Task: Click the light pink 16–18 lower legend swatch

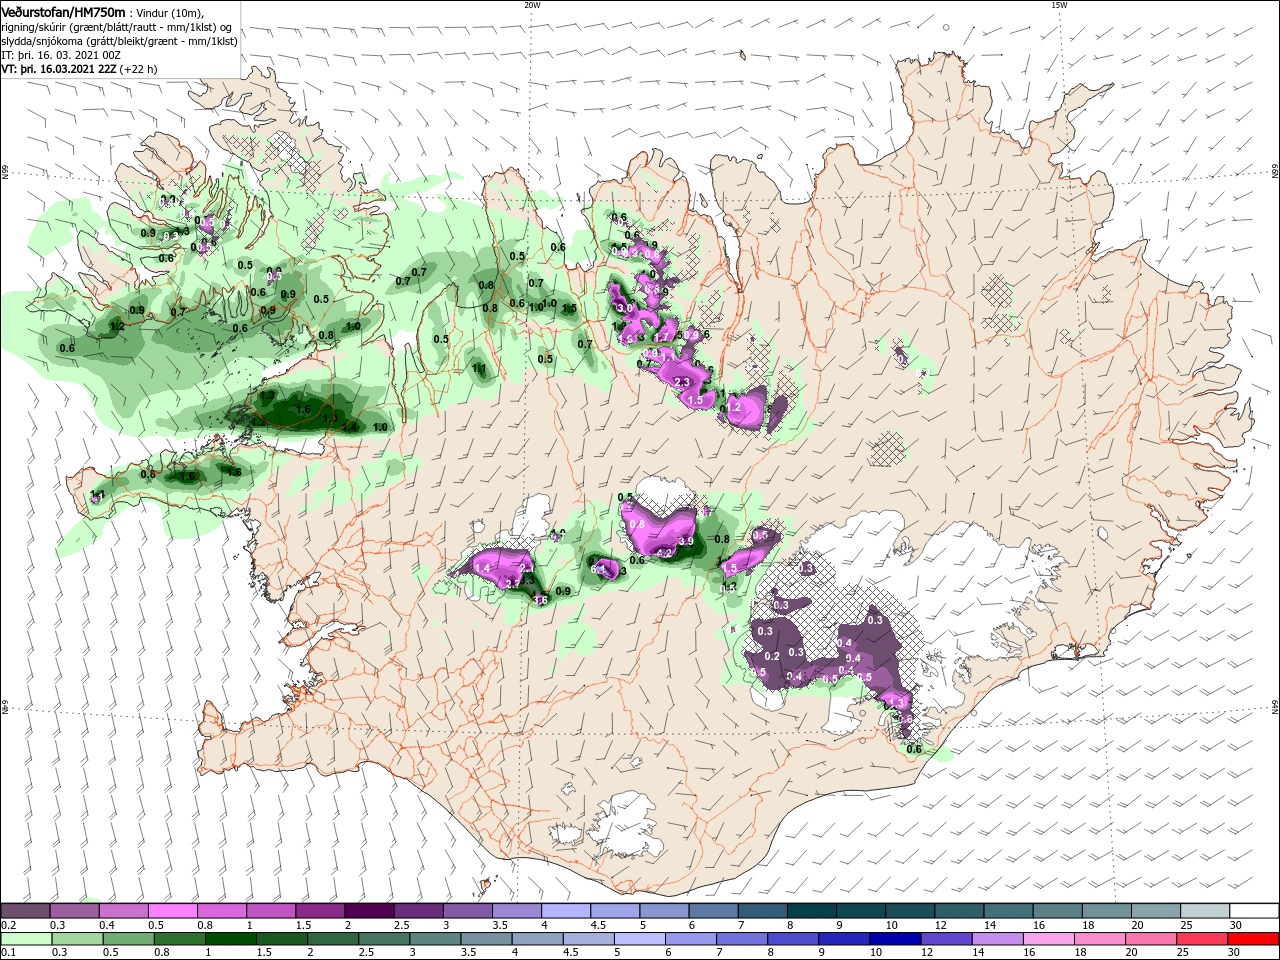Action: [1048, 939]
